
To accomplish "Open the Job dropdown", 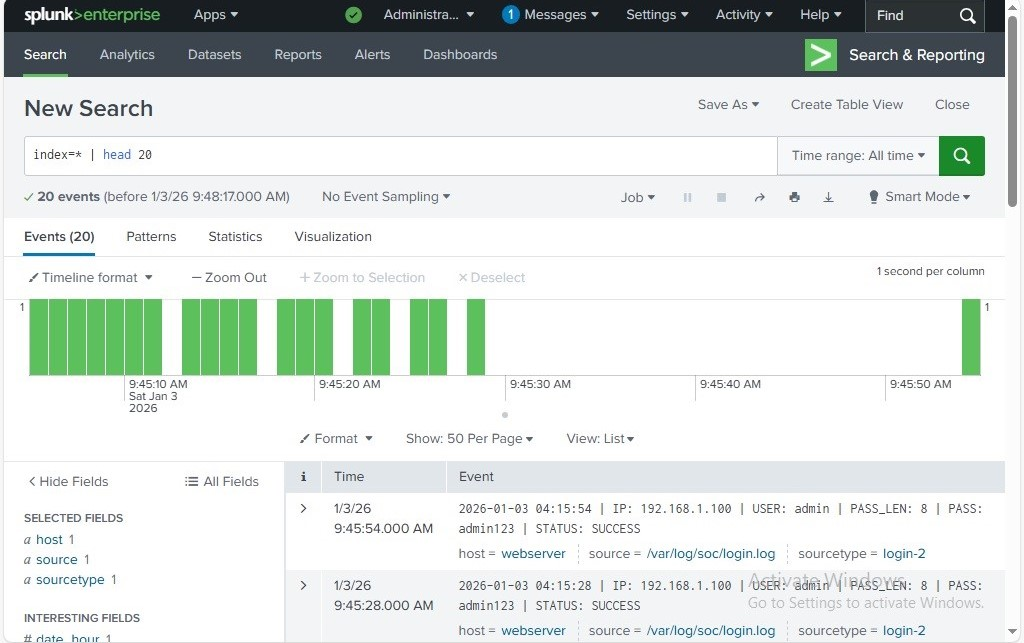I will pyautogui.click(x=637, y=197).
